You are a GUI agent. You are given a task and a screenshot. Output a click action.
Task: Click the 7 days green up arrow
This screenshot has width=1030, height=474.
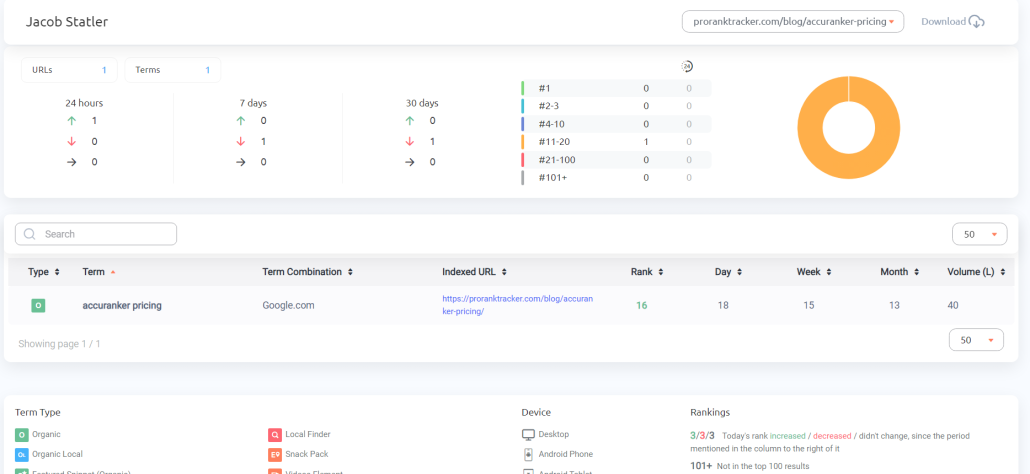(241, 121)
